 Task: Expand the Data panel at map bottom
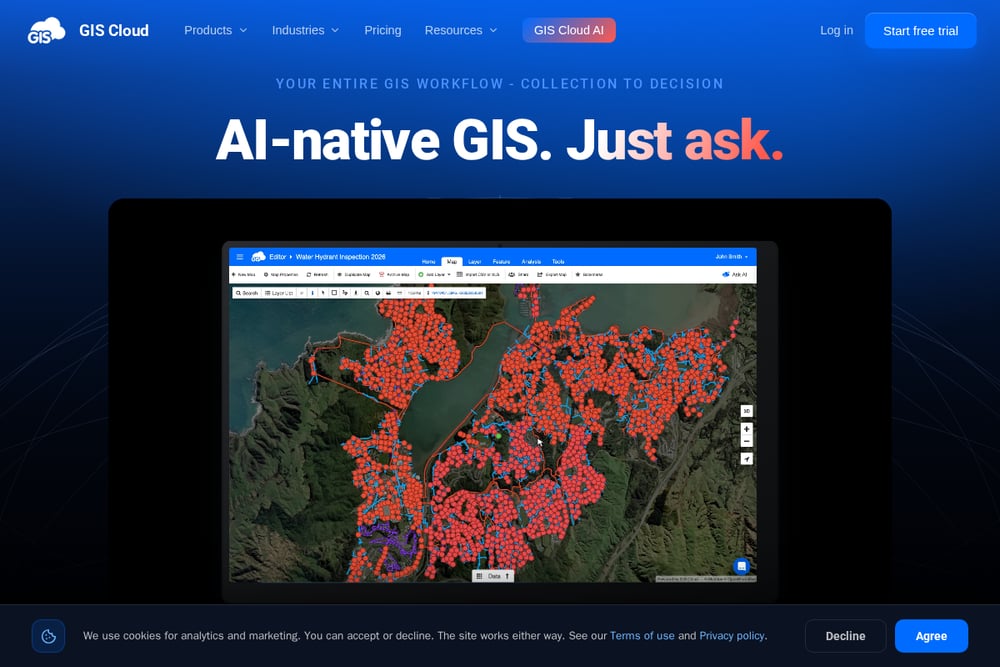tap(492, 576)
